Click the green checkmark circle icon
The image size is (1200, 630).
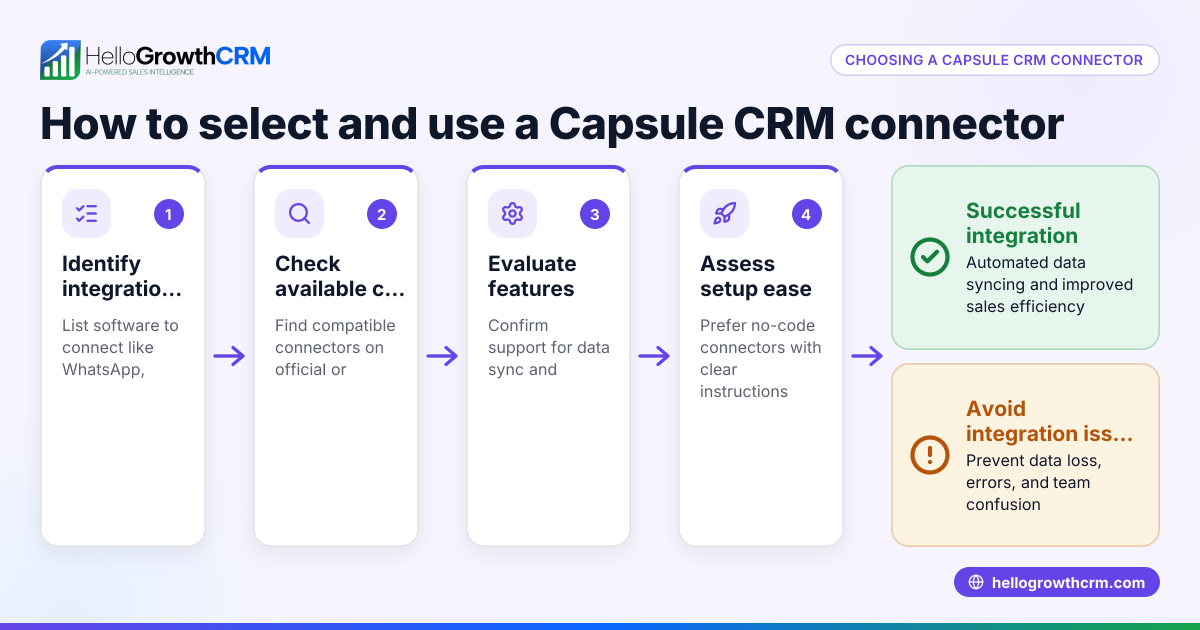pyautogui.click(x=930, y=257)
